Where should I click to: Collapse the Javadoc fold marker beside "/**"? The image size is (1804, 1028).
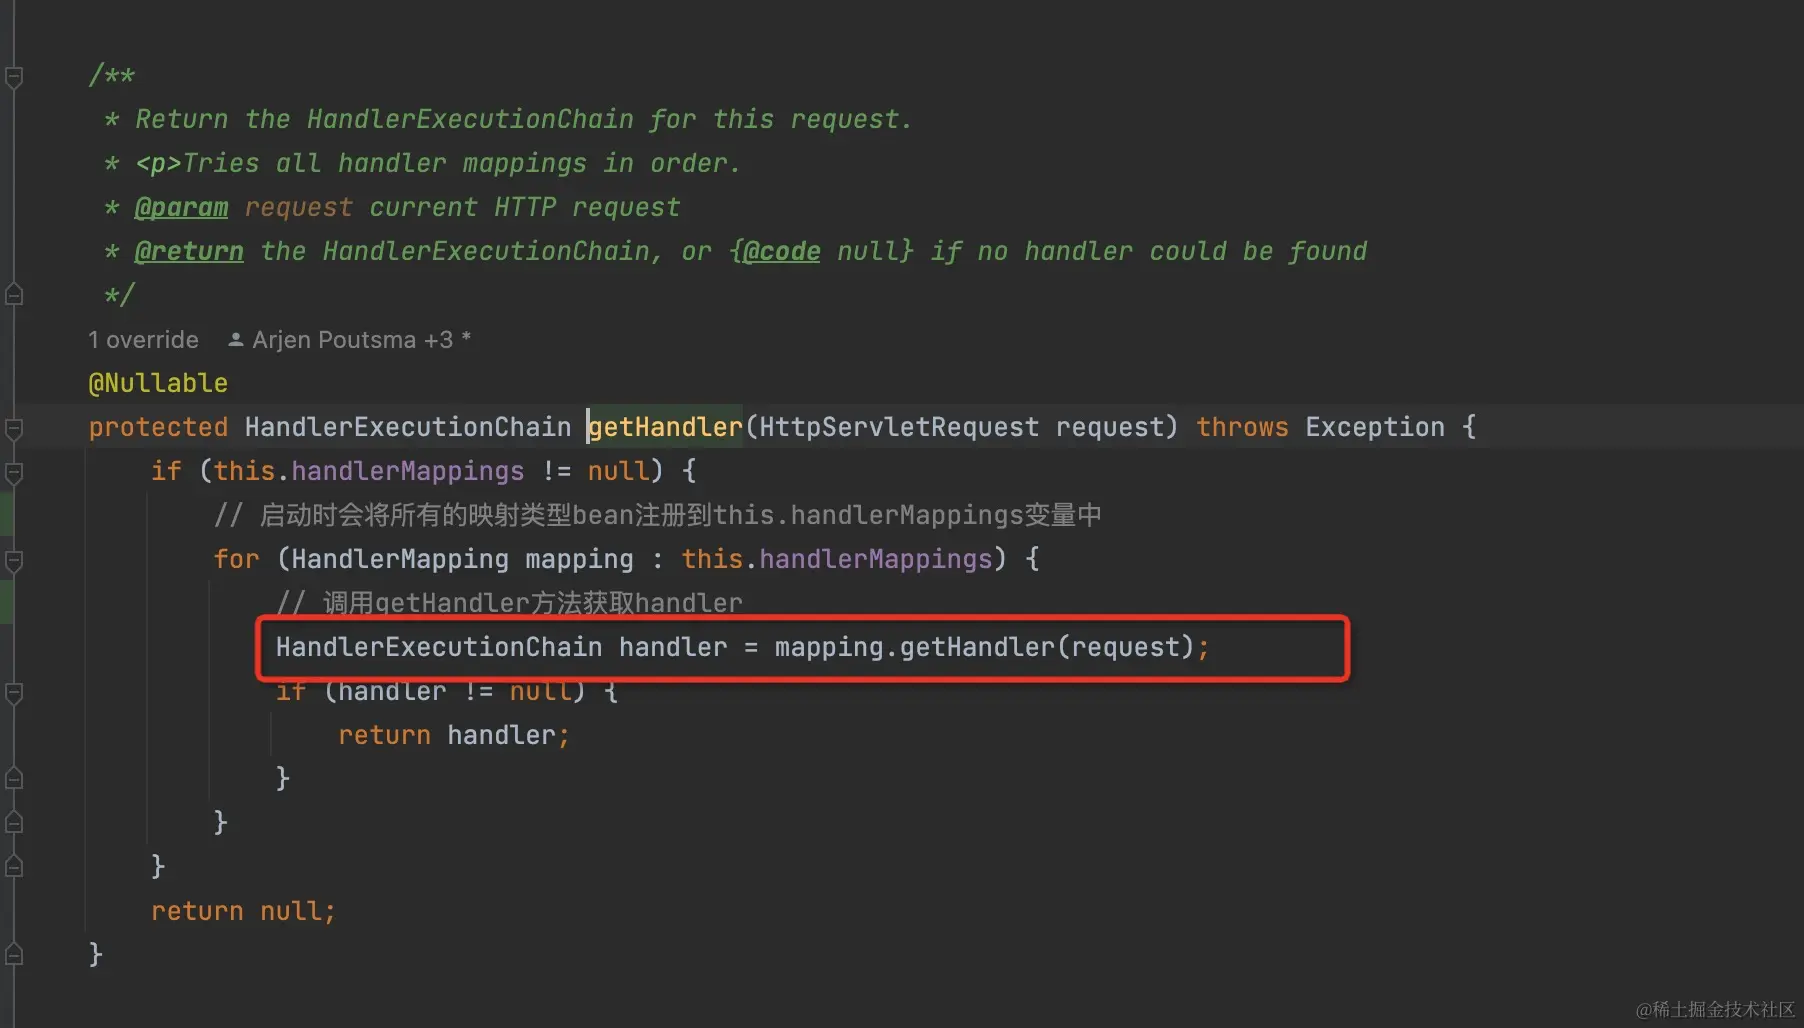click(14, 76)
